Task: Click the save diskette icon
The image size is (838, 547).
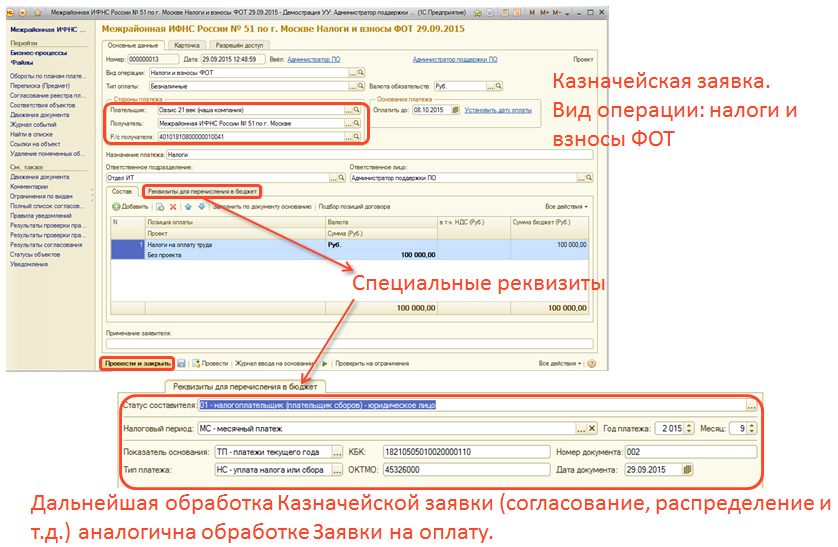Action: click(181, 363)
